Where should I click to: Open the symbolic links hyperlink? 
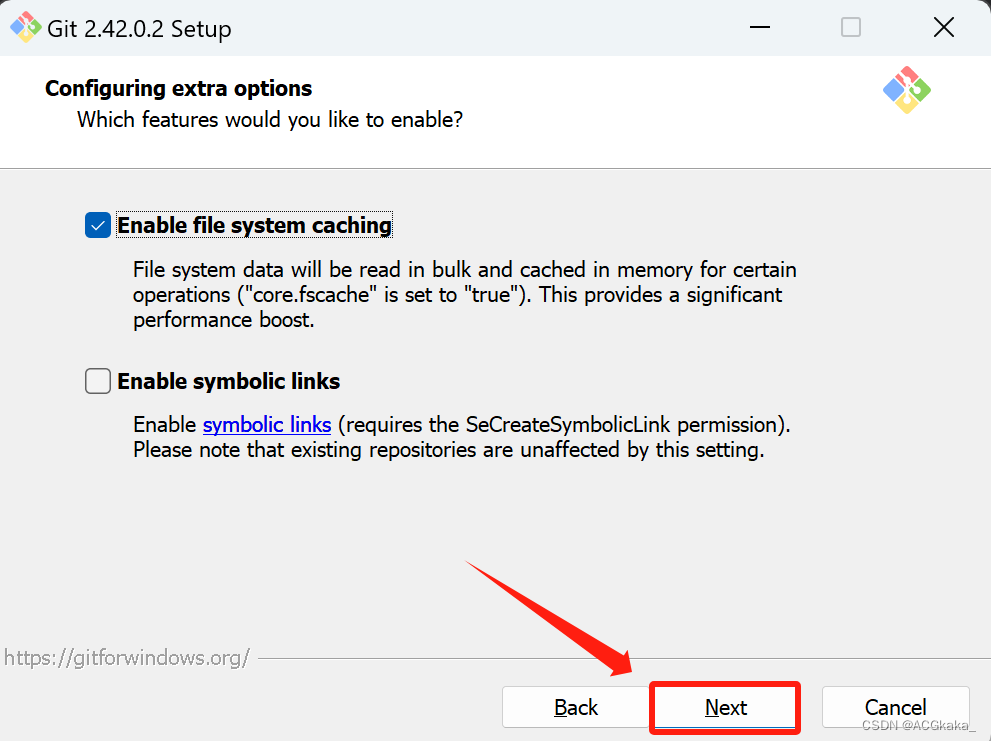(x=267, y=425)
